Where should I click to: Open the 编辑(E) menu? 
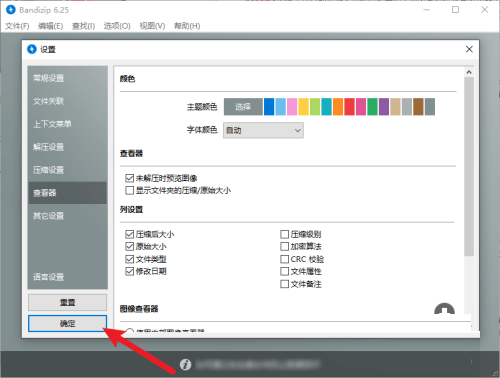50,26
